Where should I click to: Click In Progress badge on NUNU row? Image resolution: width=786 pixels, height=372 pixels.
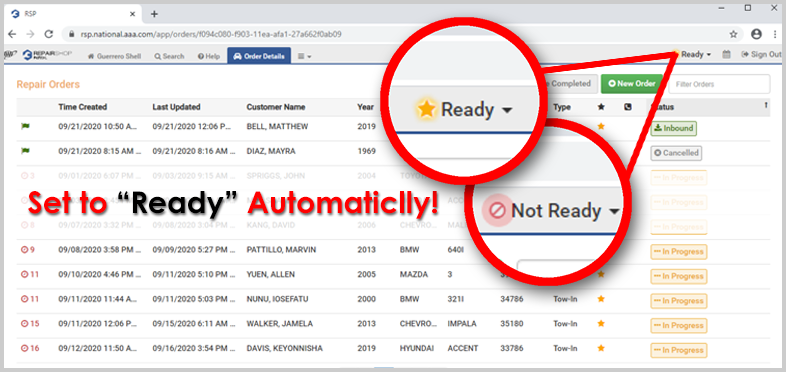(x=679, y=301)
